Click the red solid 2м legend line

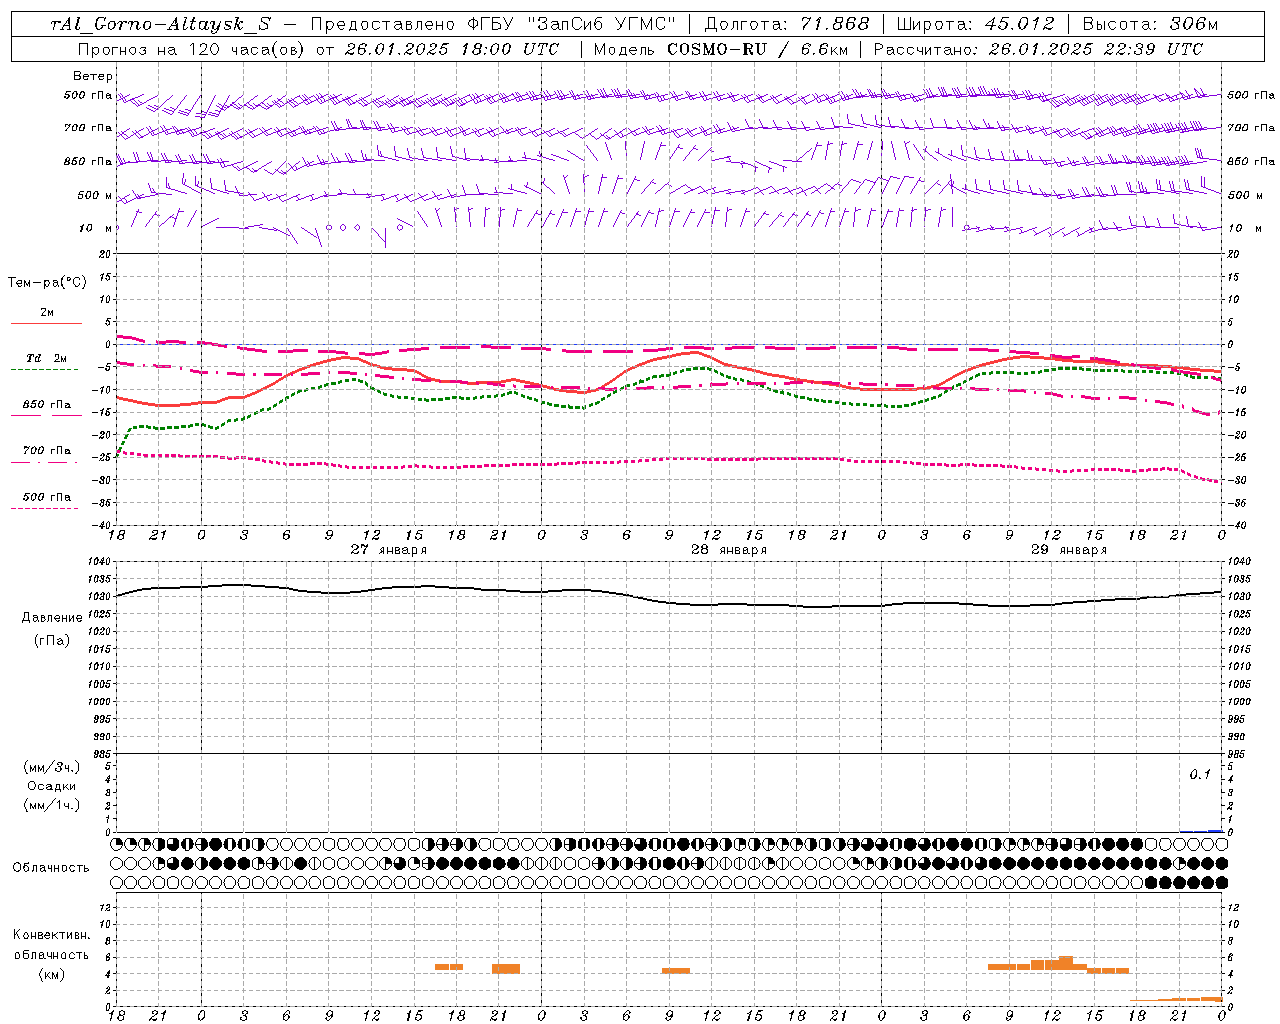click(x=46, y=323)
